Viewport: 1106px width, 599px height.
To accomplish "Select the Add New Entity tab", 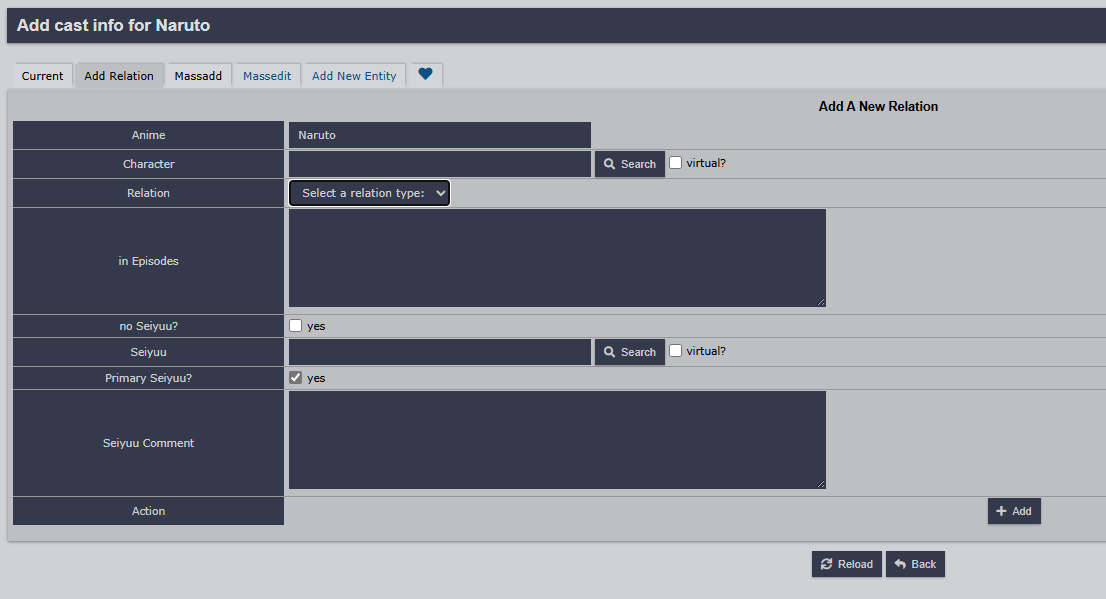I will tap(354, 76).
